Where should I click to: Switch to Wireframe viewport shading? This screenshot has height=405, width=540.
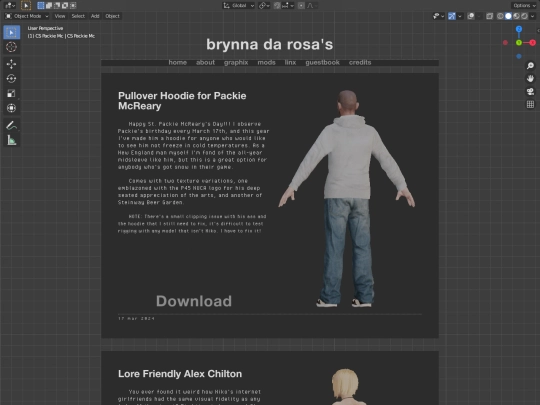[x=500, y=16]
